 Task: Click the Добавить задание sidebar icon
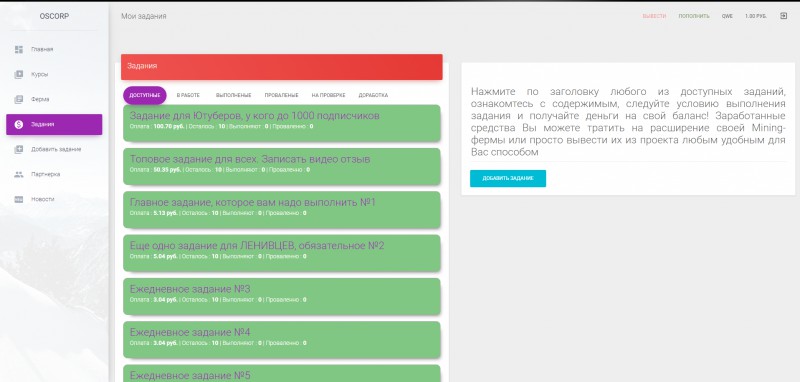pos(19,149)
